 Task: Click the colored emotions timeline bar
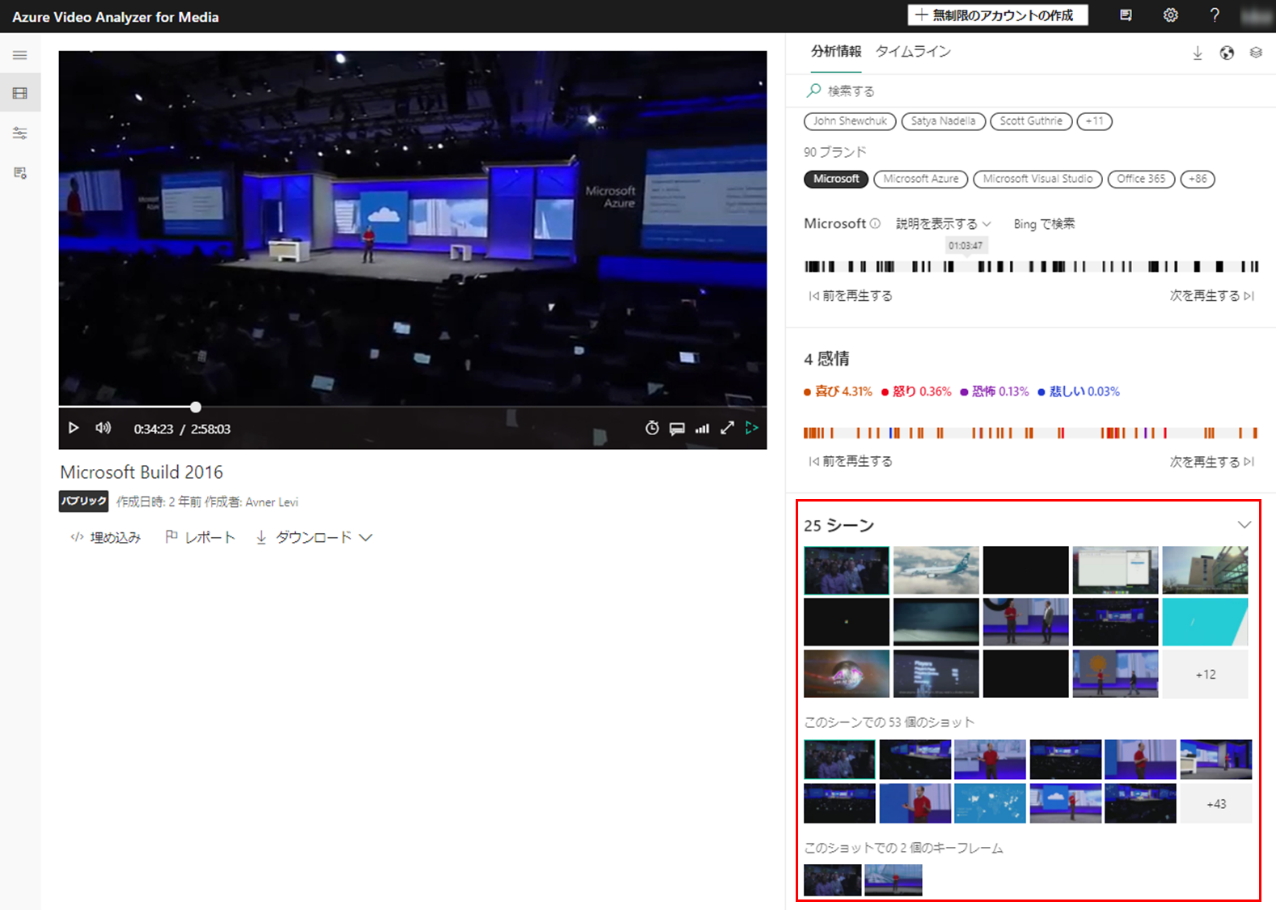(1031, 433)
